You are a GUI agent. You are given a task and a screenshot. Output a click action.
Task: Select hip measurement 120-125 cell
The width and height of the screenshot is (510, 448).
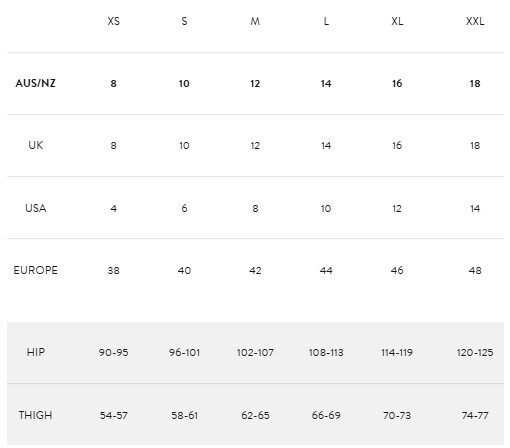[475, 352]
